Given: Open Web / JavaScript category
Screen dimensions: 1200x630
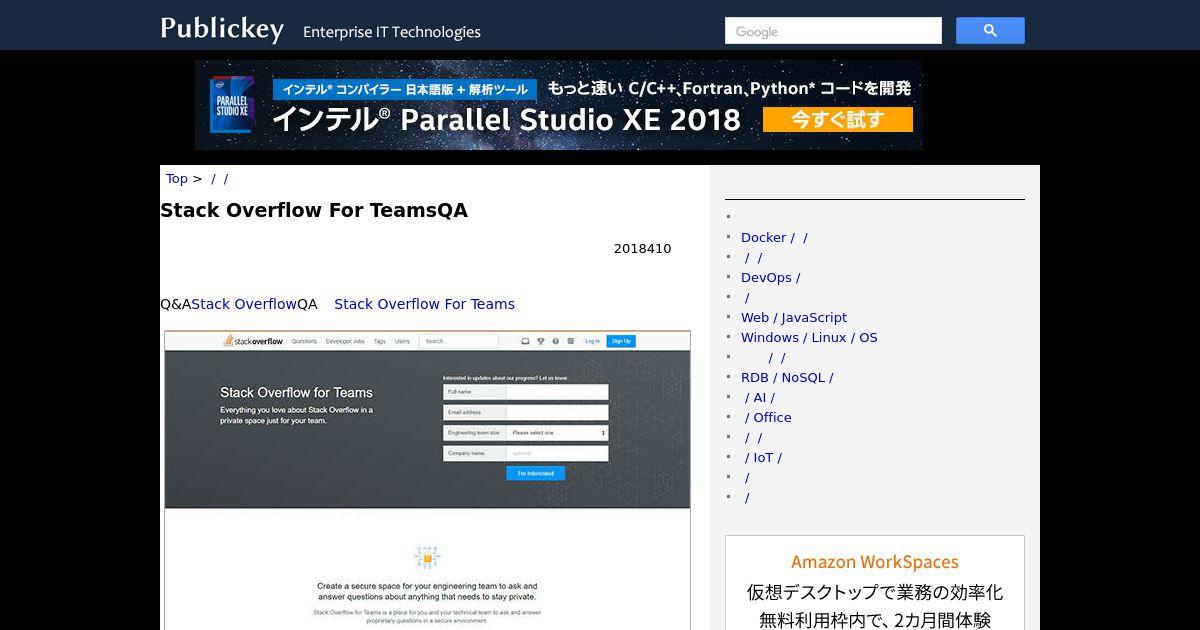Looking at the screenshot, I should point(794,318).
